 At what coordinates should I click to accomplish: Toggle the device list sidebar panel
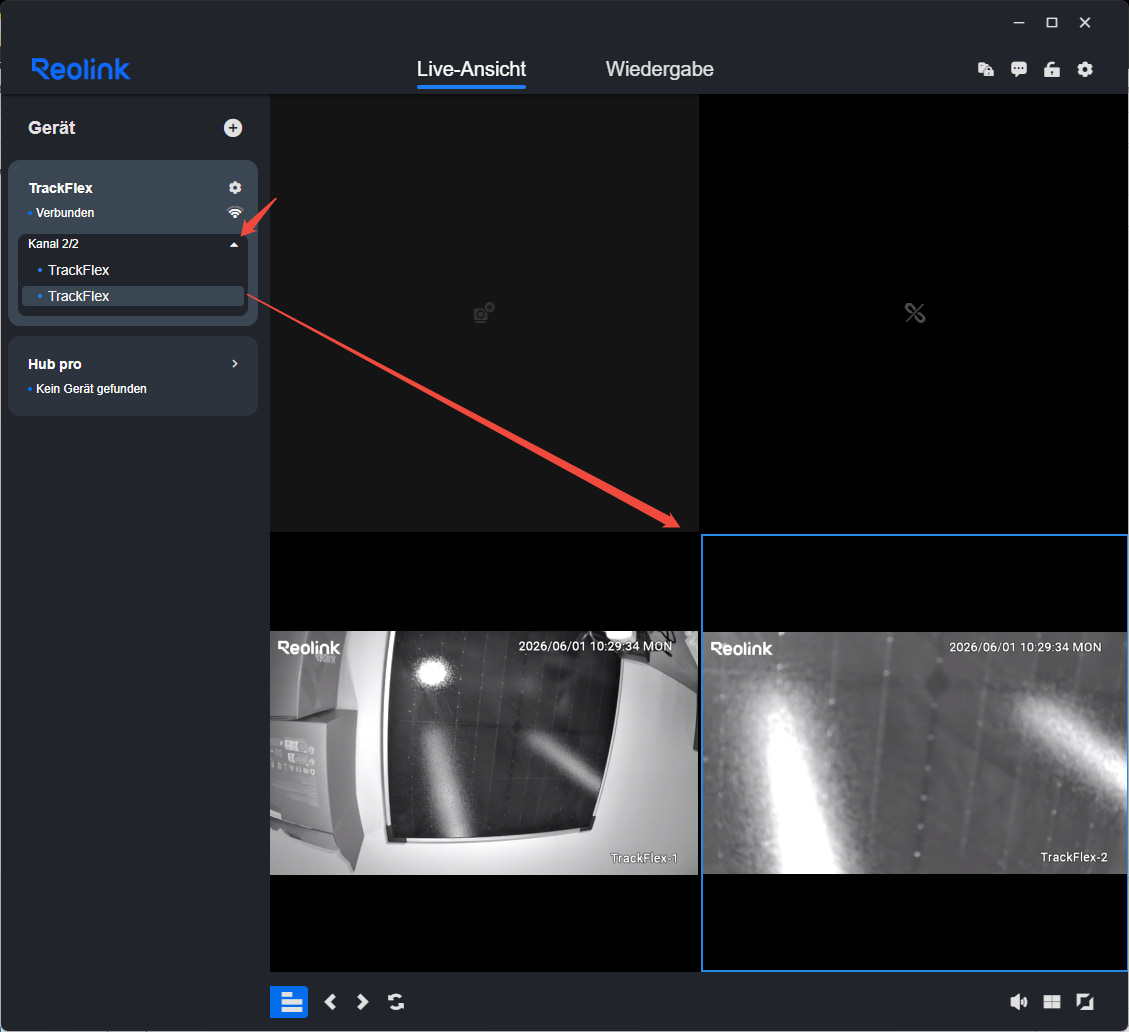click(289, 1002)
